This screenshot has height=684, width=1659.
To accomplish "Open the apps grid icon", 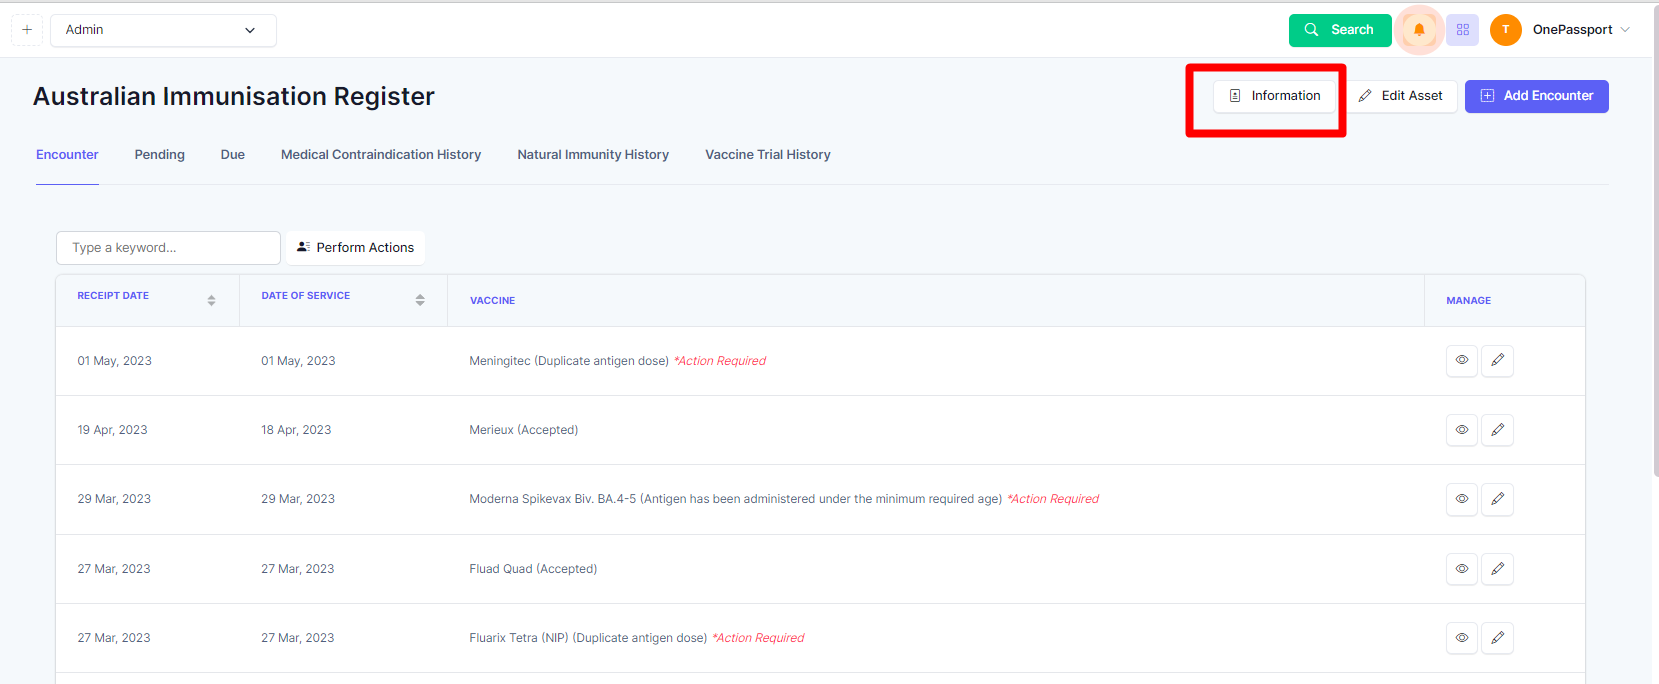I will [x=1463, y=30].
